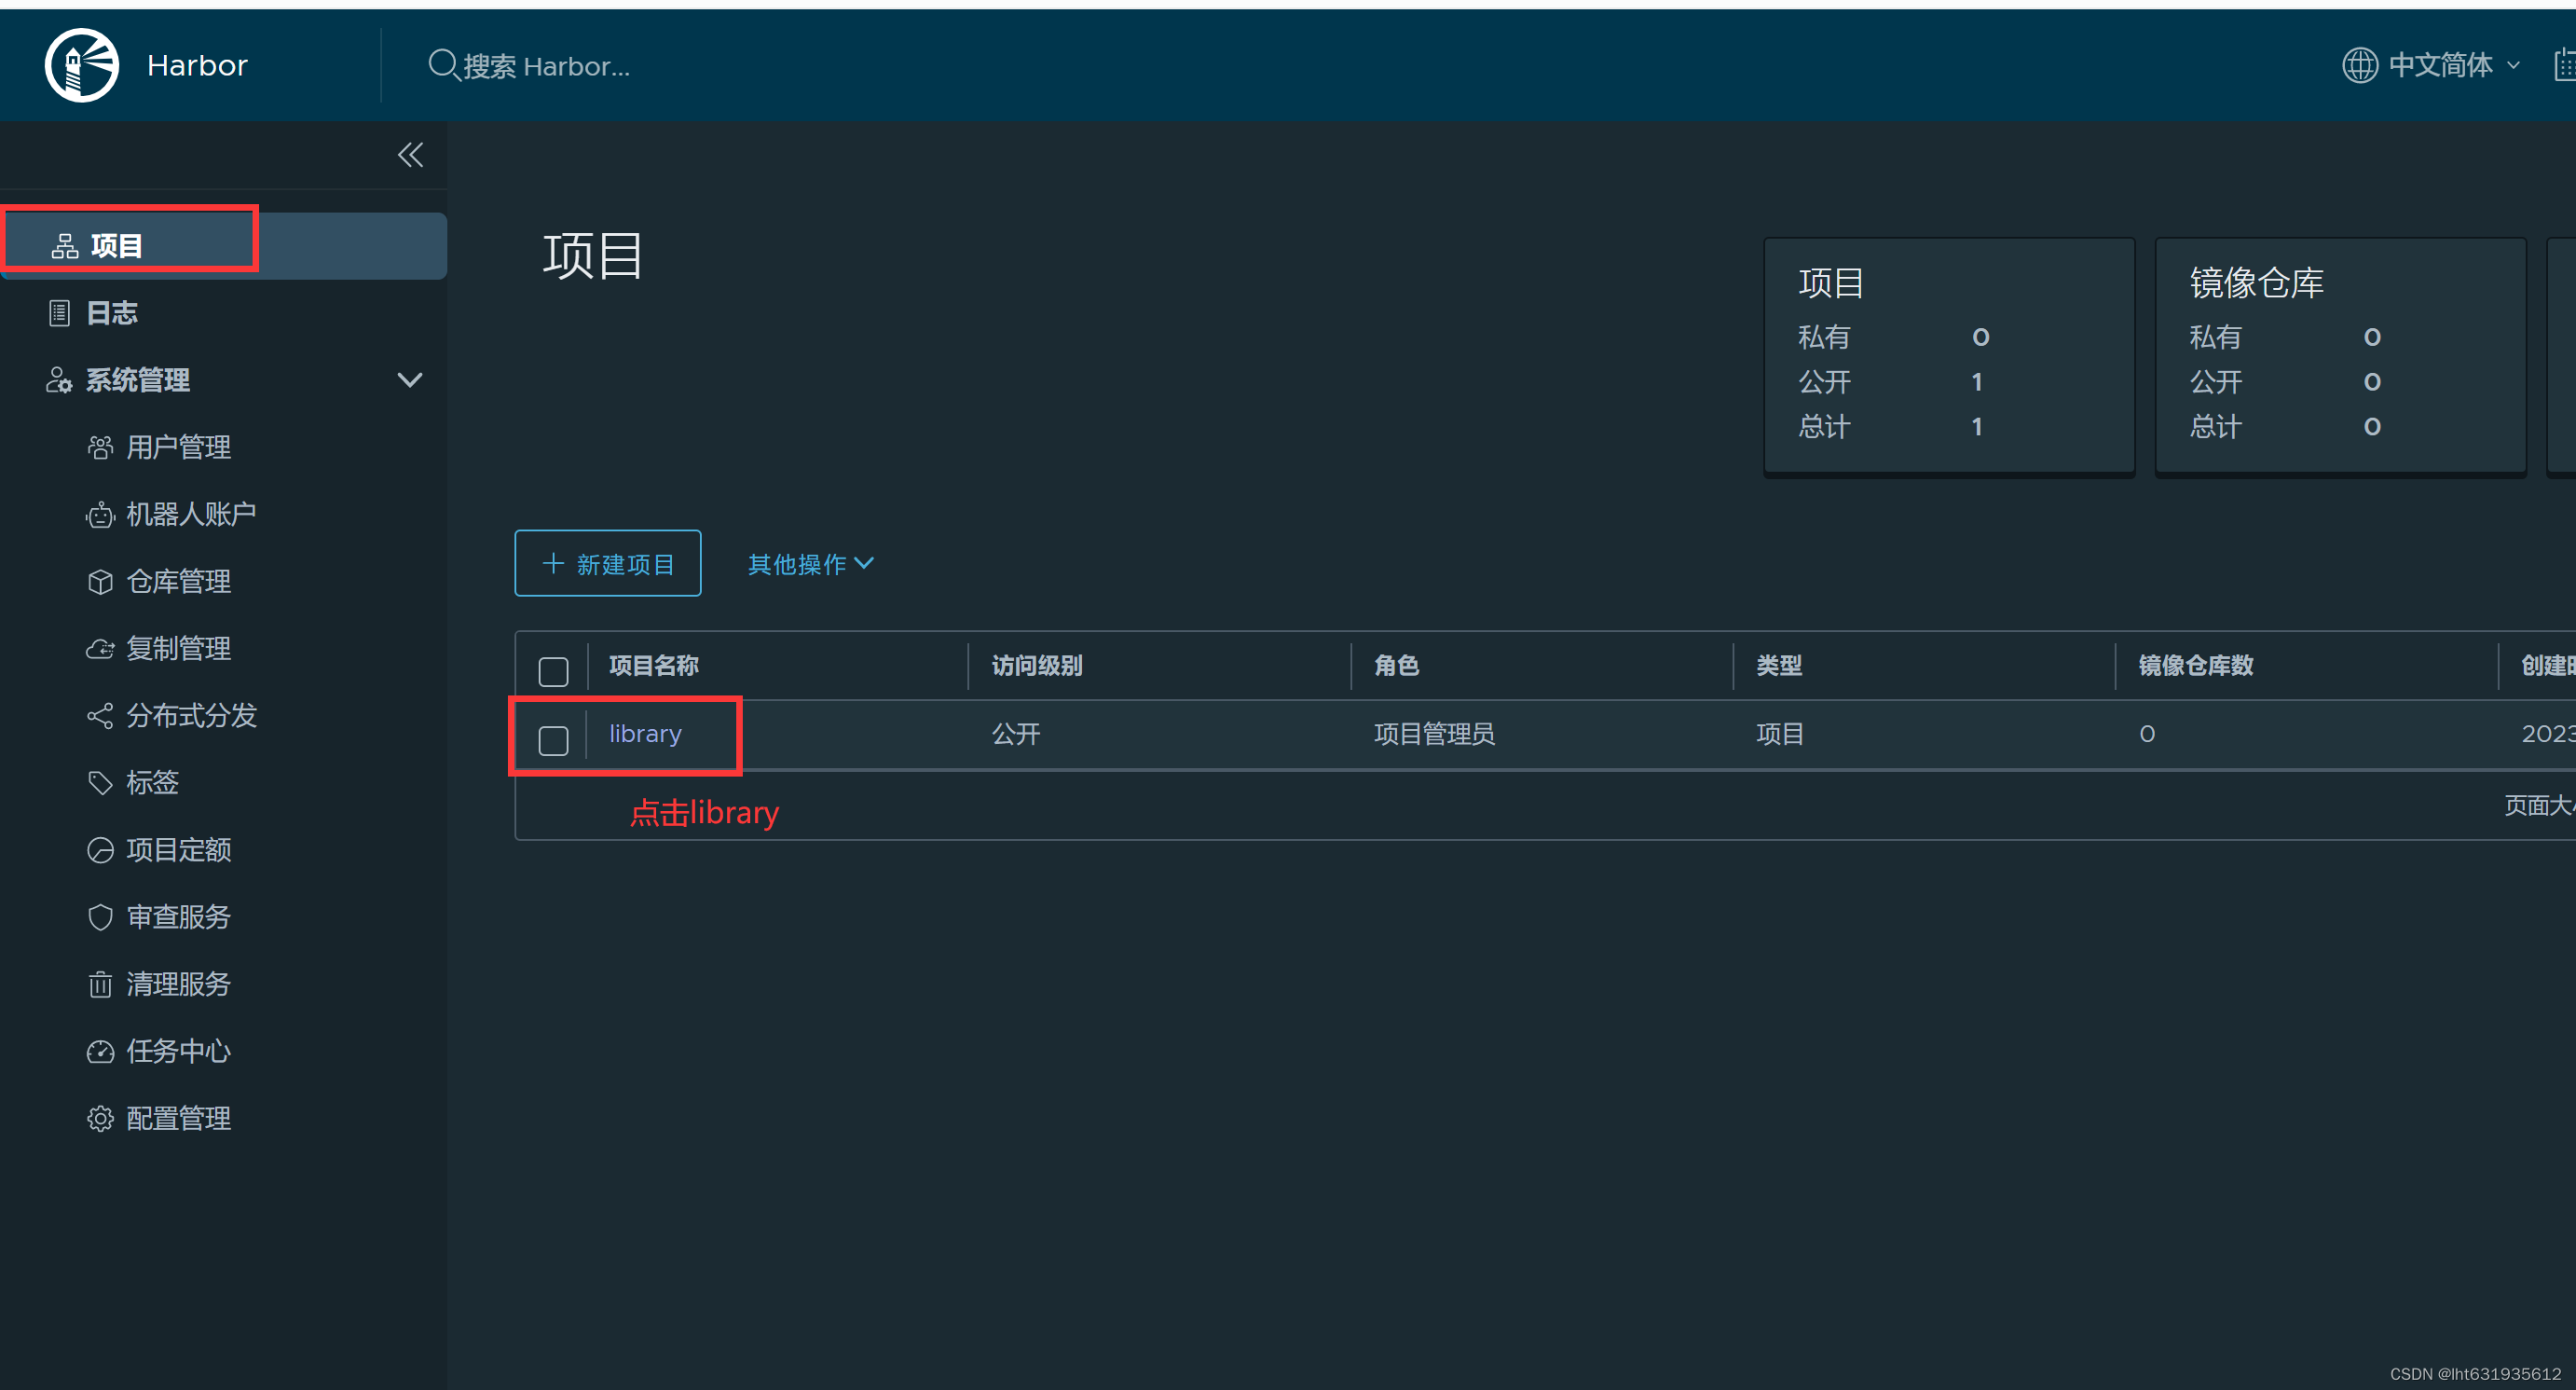Click the 项目 statistics card title

click(x=1831, y=283)
